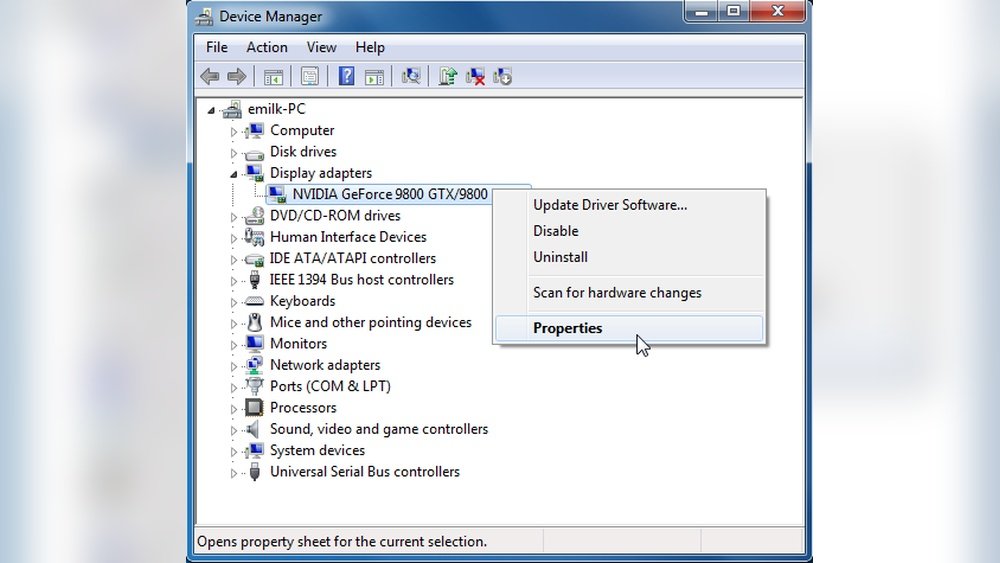
Task: Click the Uninstall device toolbar icon (red X)
Action: [476, 76]
